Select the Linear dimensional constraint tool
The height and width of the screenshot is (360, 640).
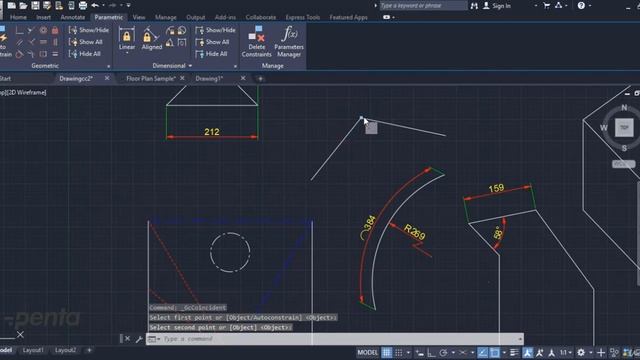(x=127, y=38)
